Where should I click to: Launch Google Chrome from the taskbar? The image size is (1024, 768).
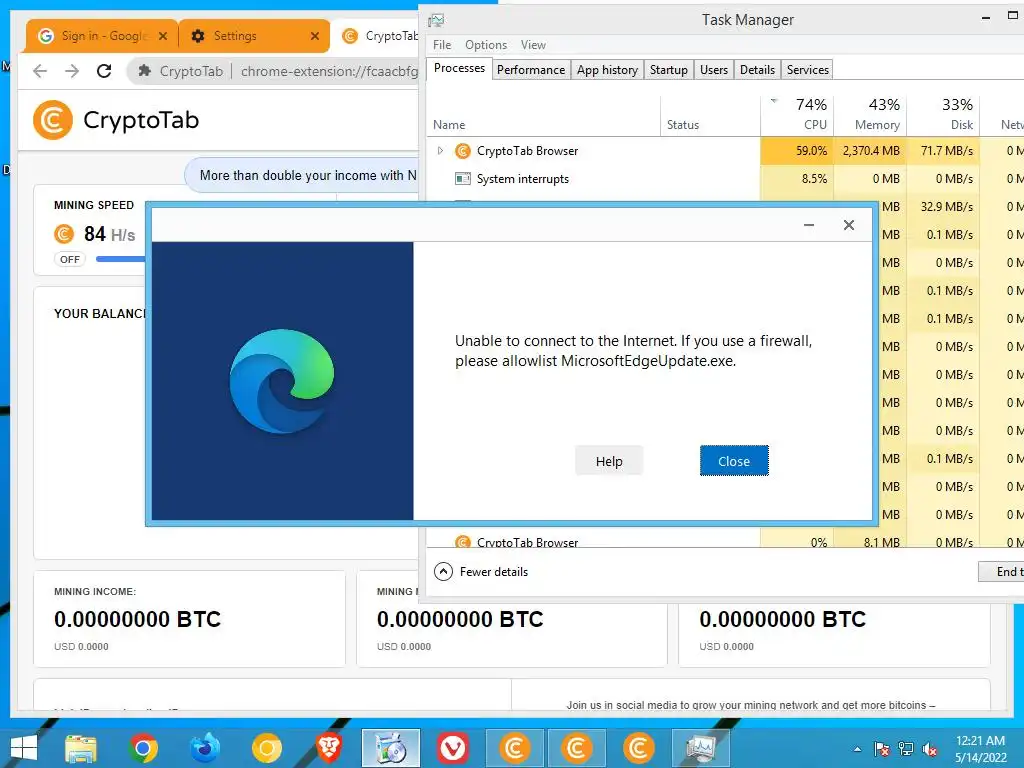click(143, 748)
